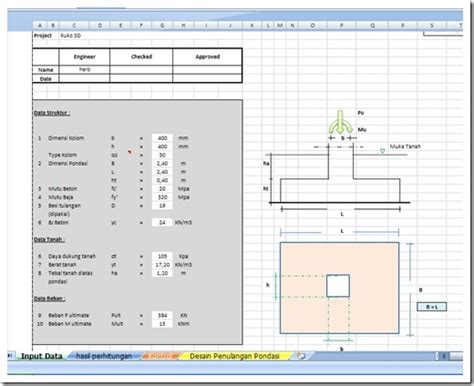Click the 'Checked' header cell
474x386 pixels.
click(141, 57)
